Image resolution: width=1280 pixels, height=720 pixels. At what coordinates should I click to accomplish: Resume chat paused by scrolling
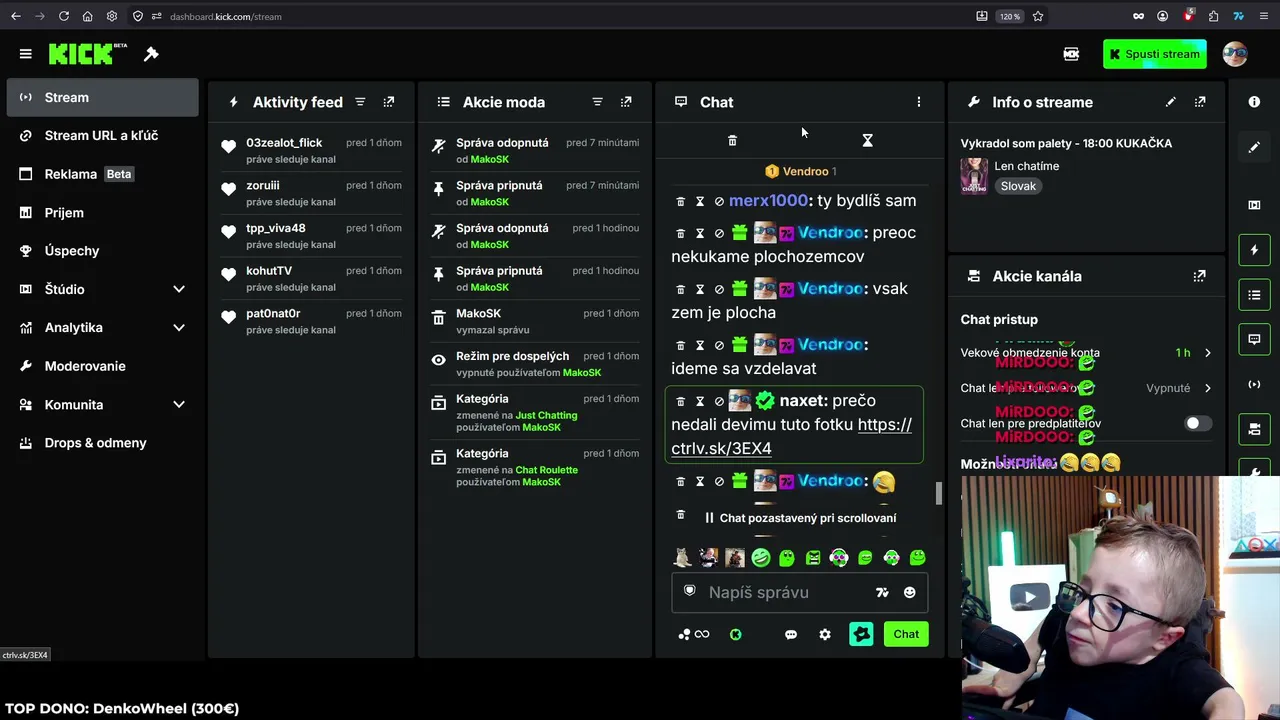tap(800, 518)
